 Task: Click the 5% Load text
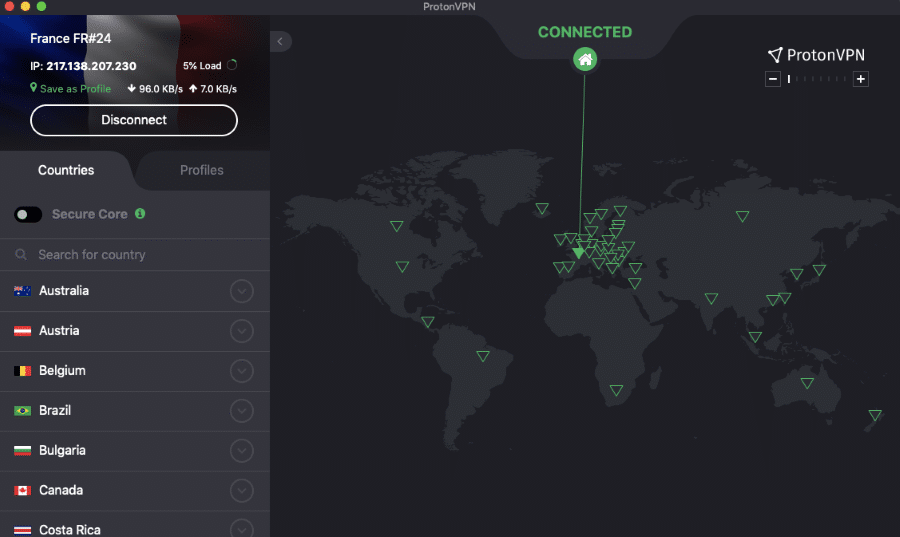pyautogui.click(x=202, y=66)
